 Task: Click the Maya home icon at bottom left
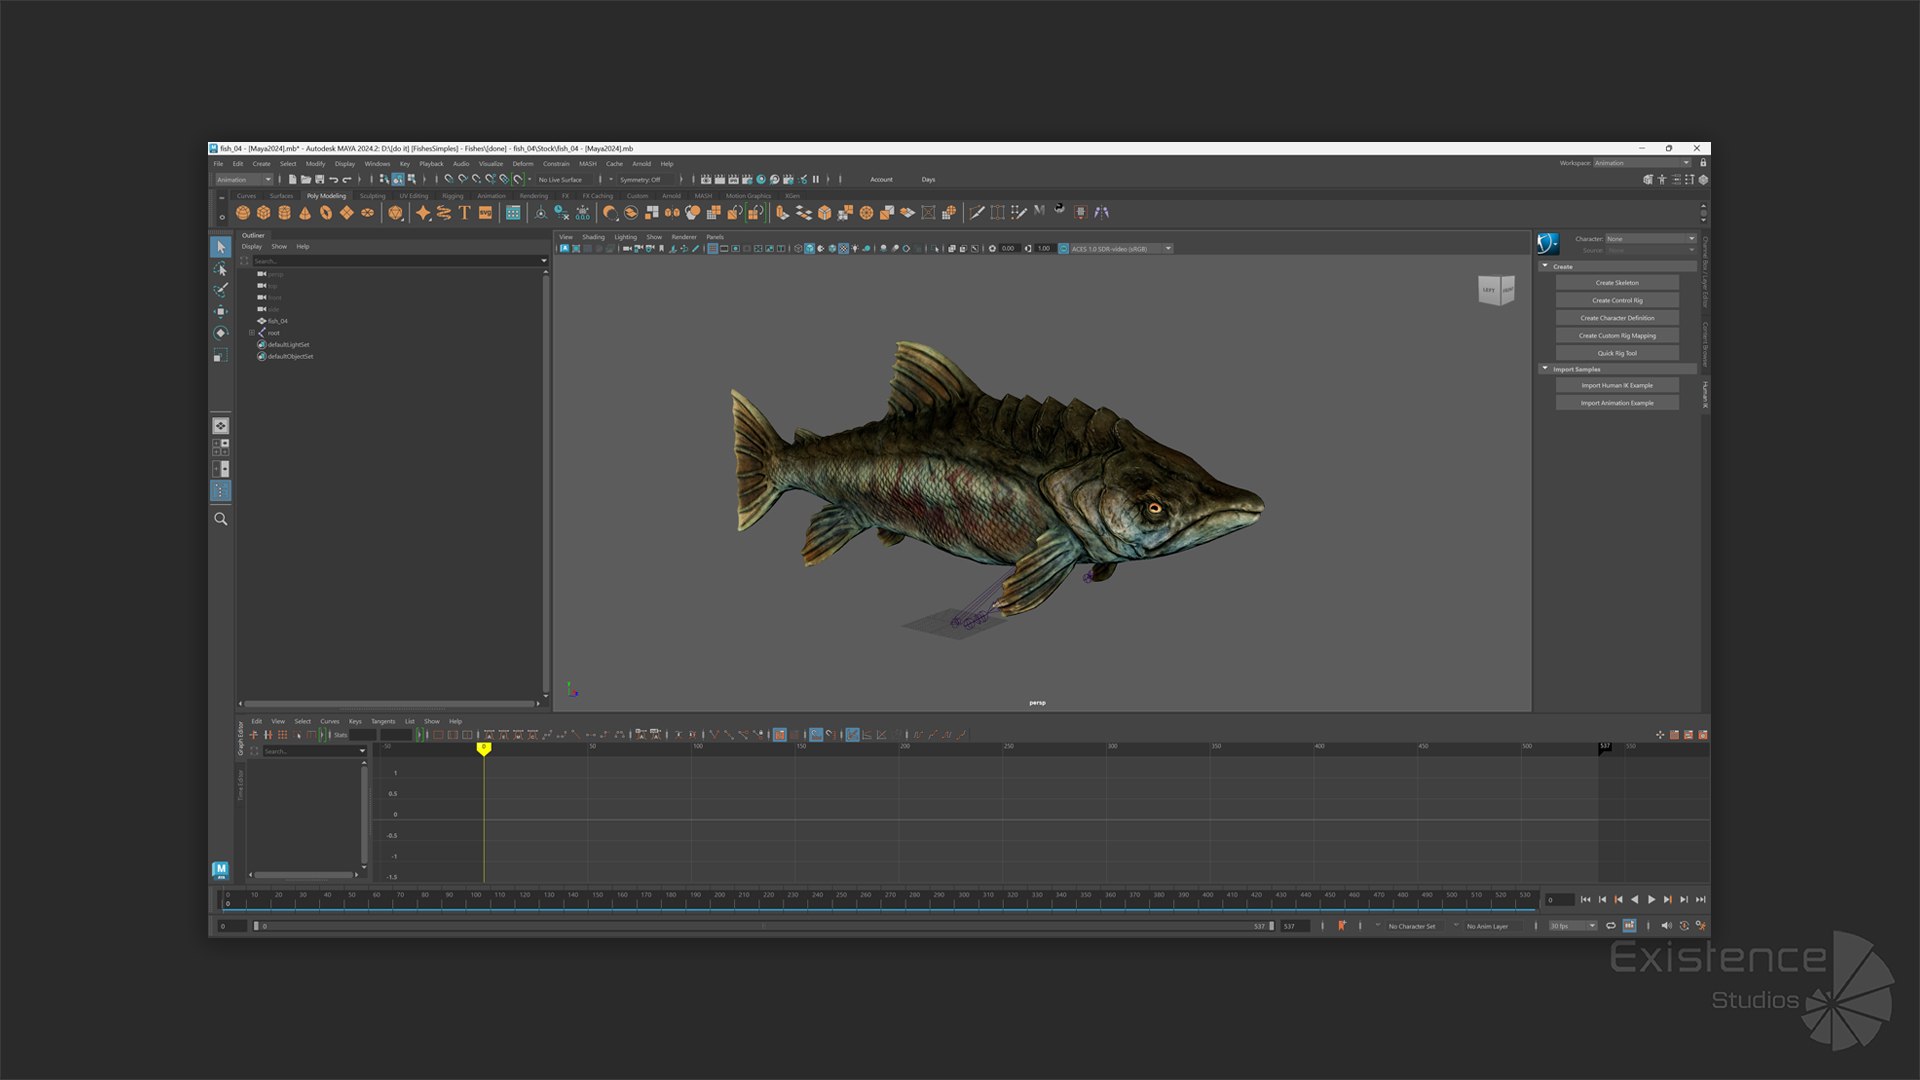[x=221, y=871]
